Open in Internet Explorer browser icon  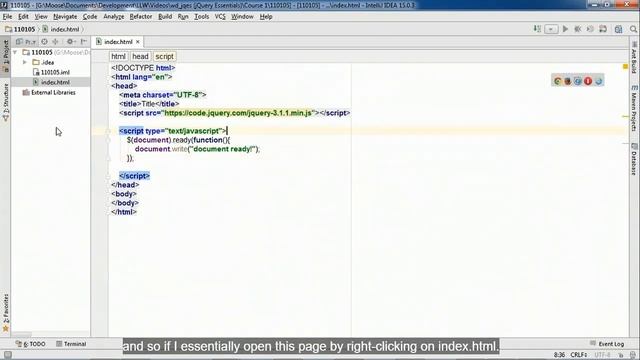click(598, 81)
